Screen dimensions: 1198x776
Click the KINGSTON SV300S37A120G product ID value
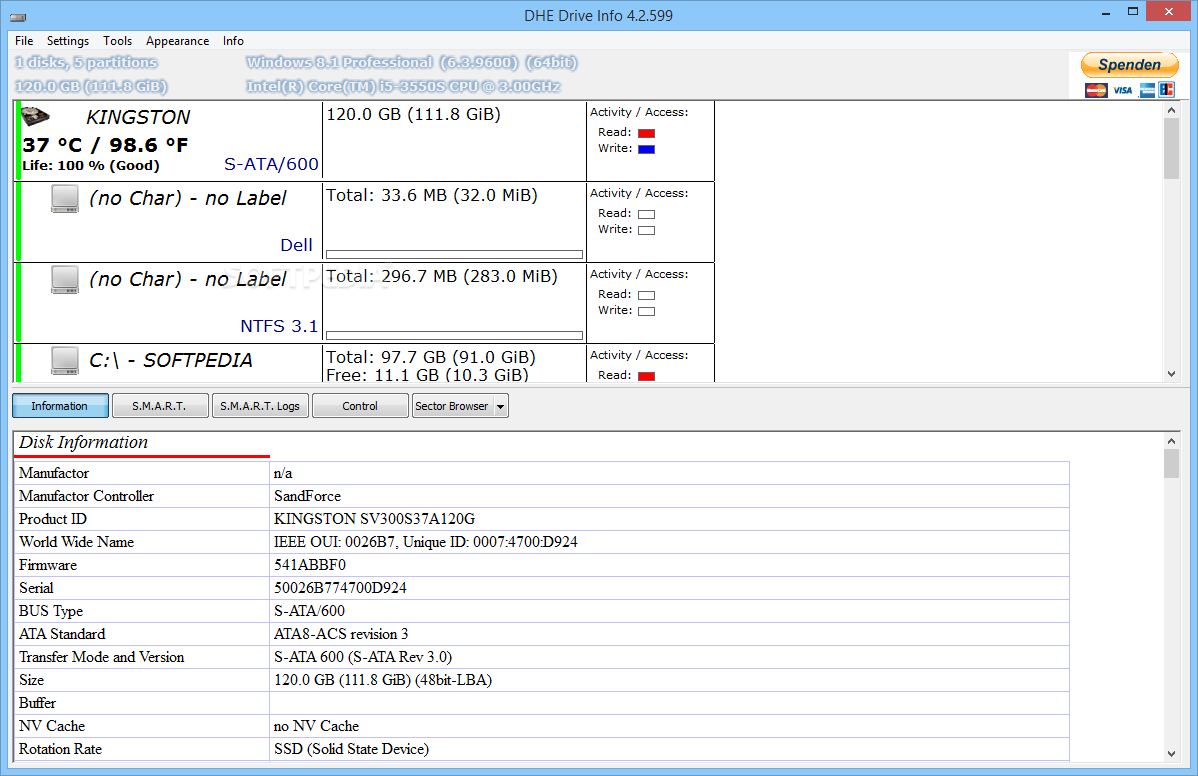pyautogui.click(x=374, y=519)
